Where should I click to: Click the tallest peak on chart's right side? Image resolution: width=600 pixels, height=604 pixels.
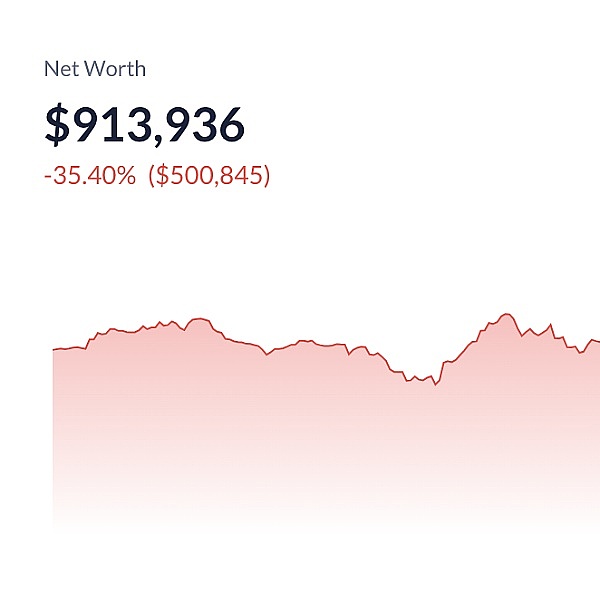click(x=507, y=314)
